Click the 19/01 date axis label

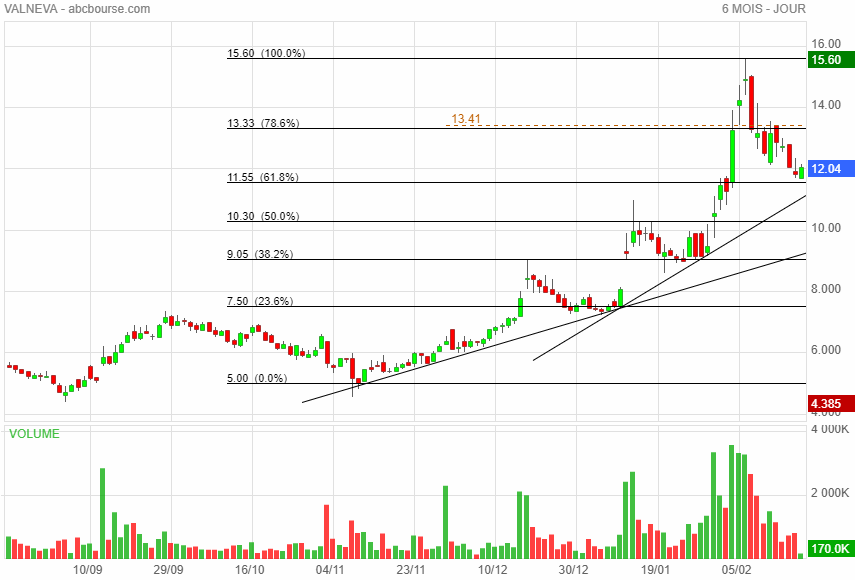click(x=655, y=570)
